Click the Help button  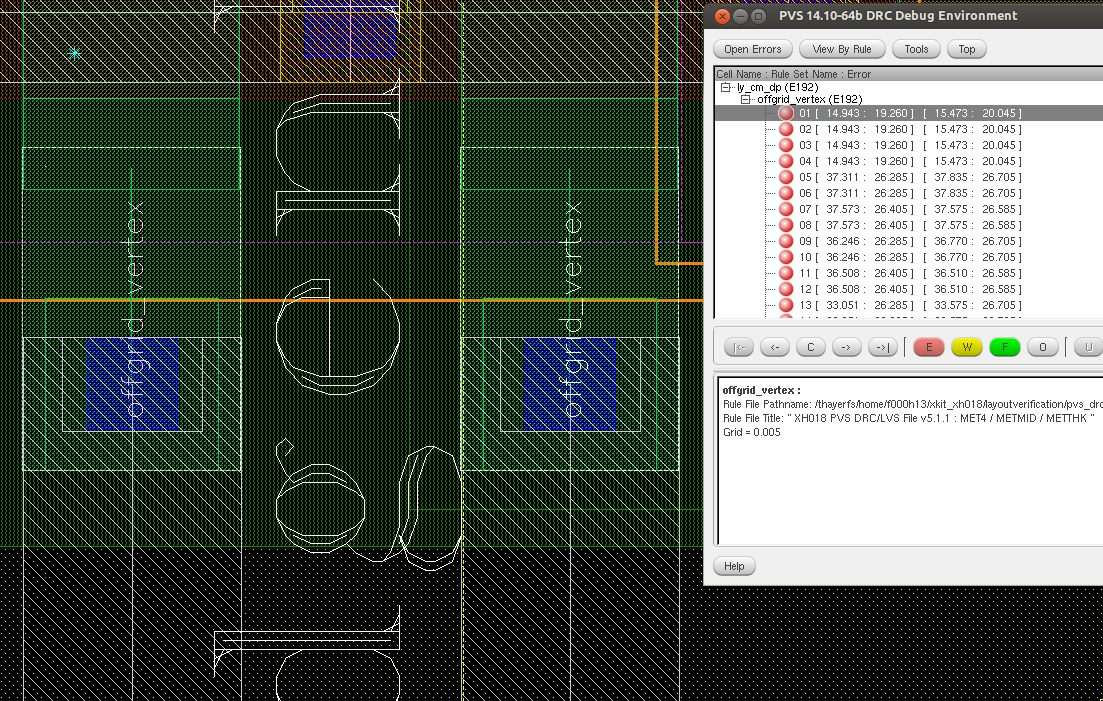(x=734, y=566)
